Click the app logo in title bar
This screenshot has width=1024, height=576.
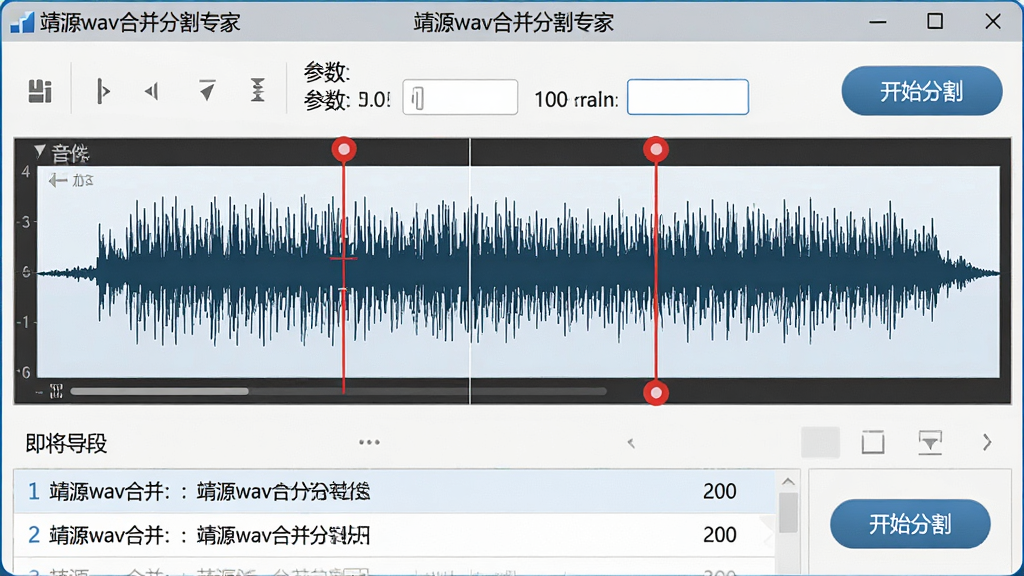pos(22,22)
